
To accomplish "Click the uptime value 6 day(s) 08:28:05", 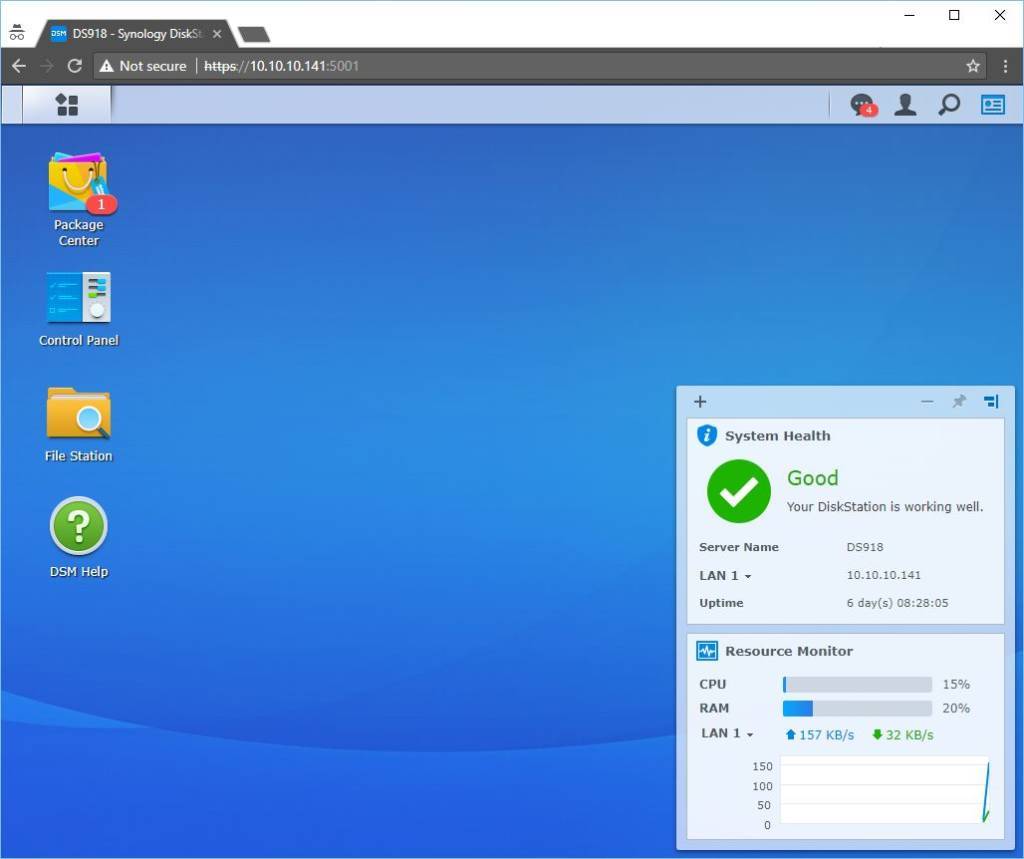I will click(x=897, y=603).
